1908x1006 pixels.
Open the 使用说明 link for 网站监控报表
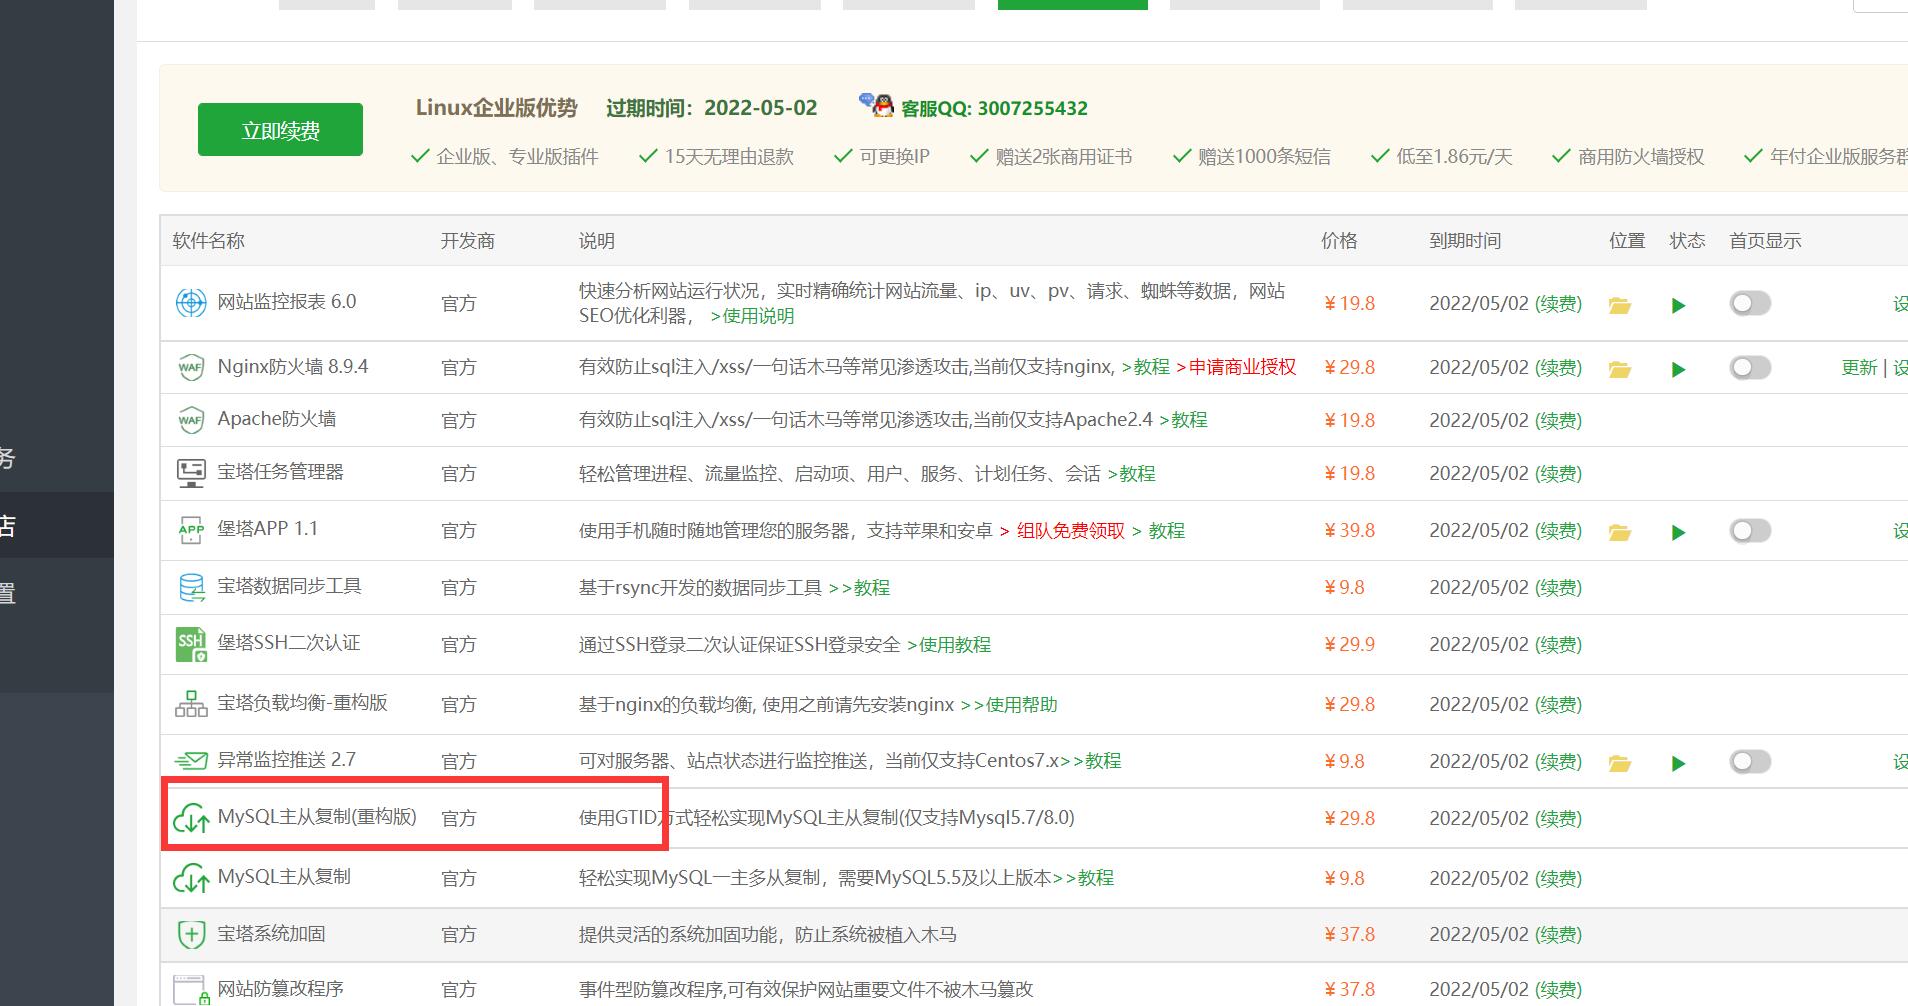coord(752,316)
